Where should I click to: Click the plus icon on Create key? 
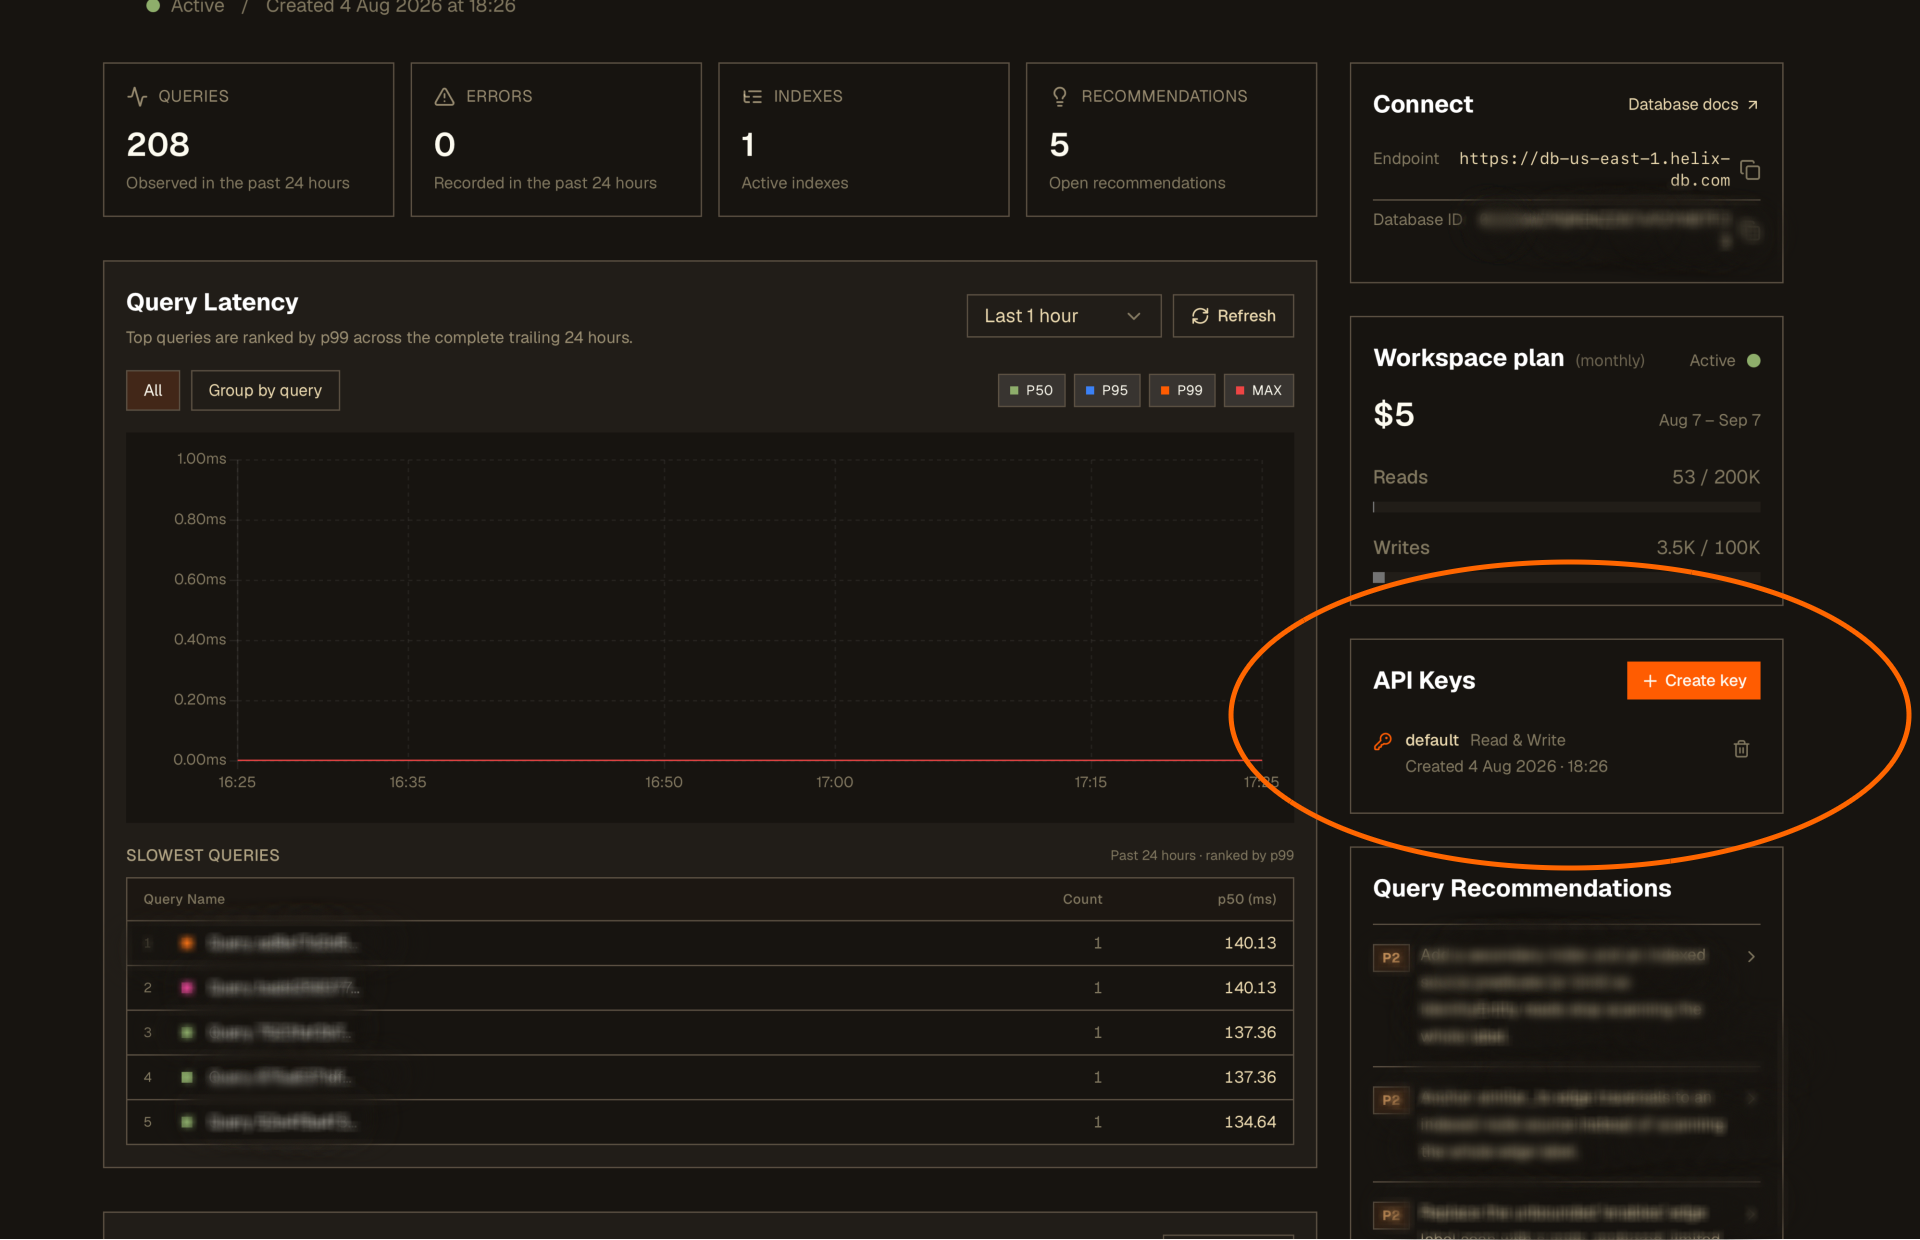point(1650,681)
